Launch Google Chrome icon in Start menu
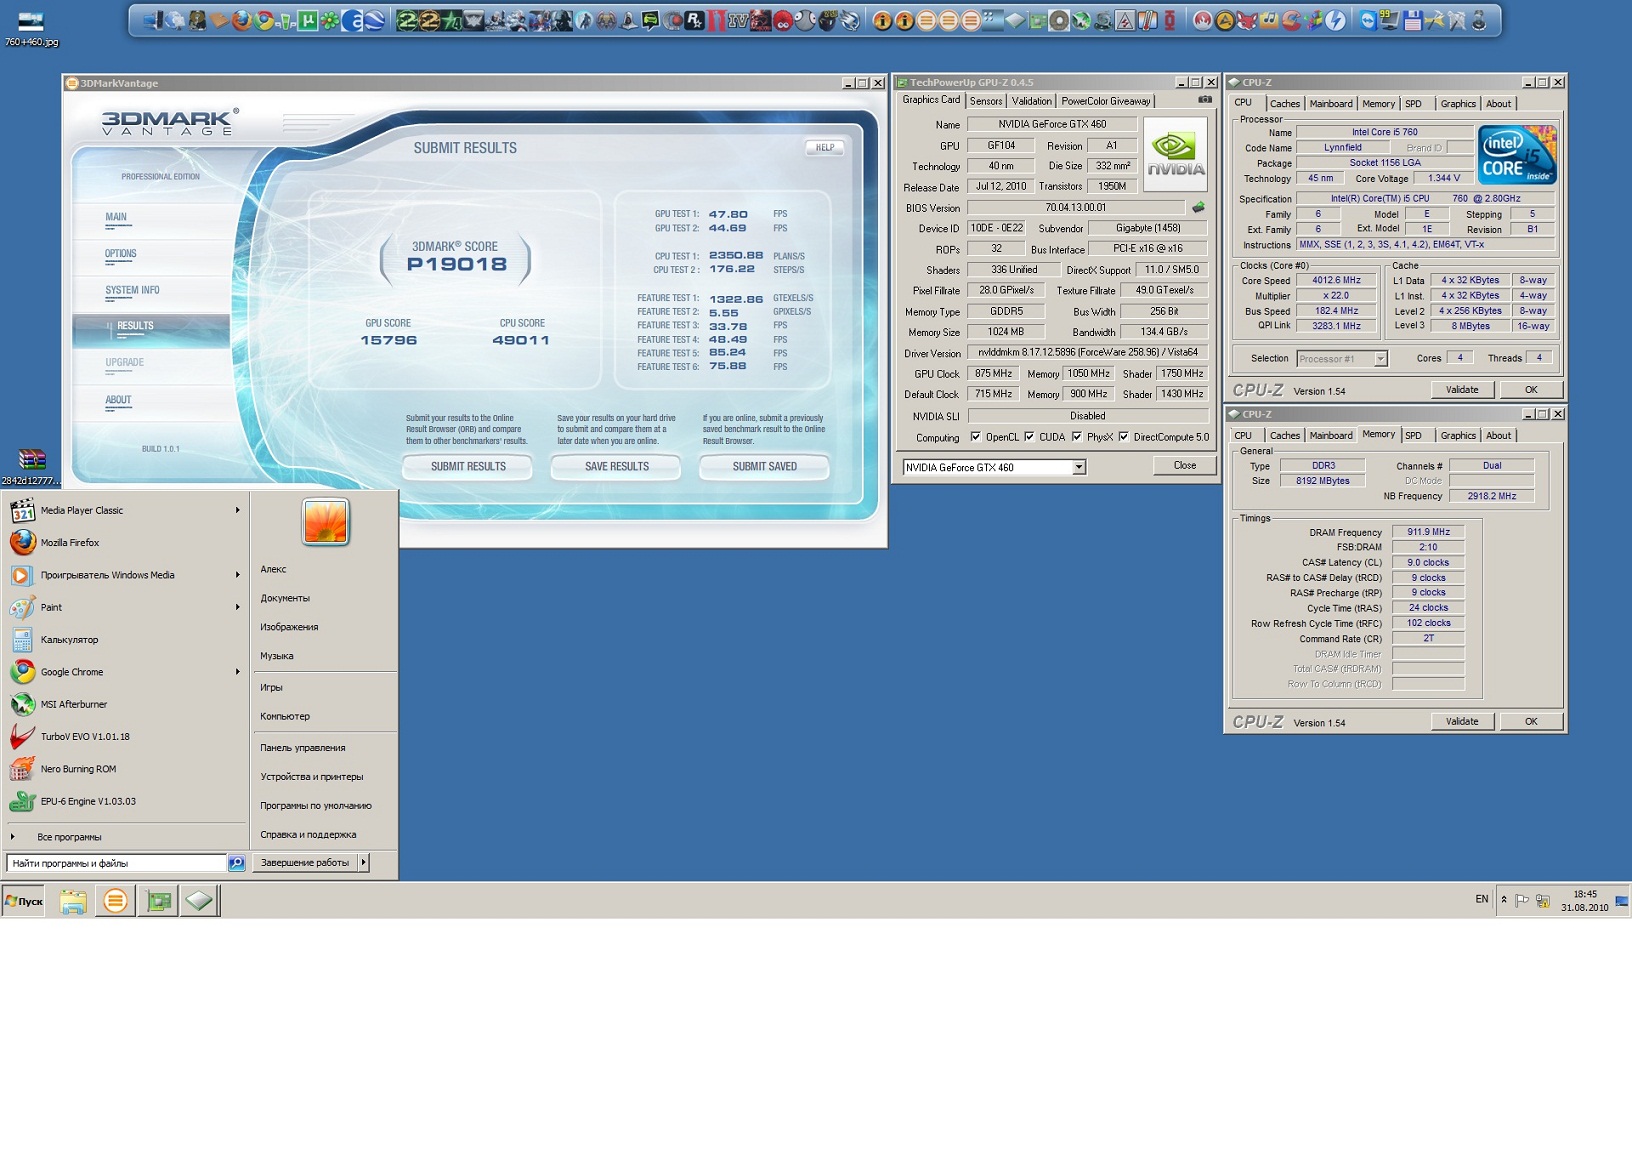 pyautogui.click(x=22, y=672)
